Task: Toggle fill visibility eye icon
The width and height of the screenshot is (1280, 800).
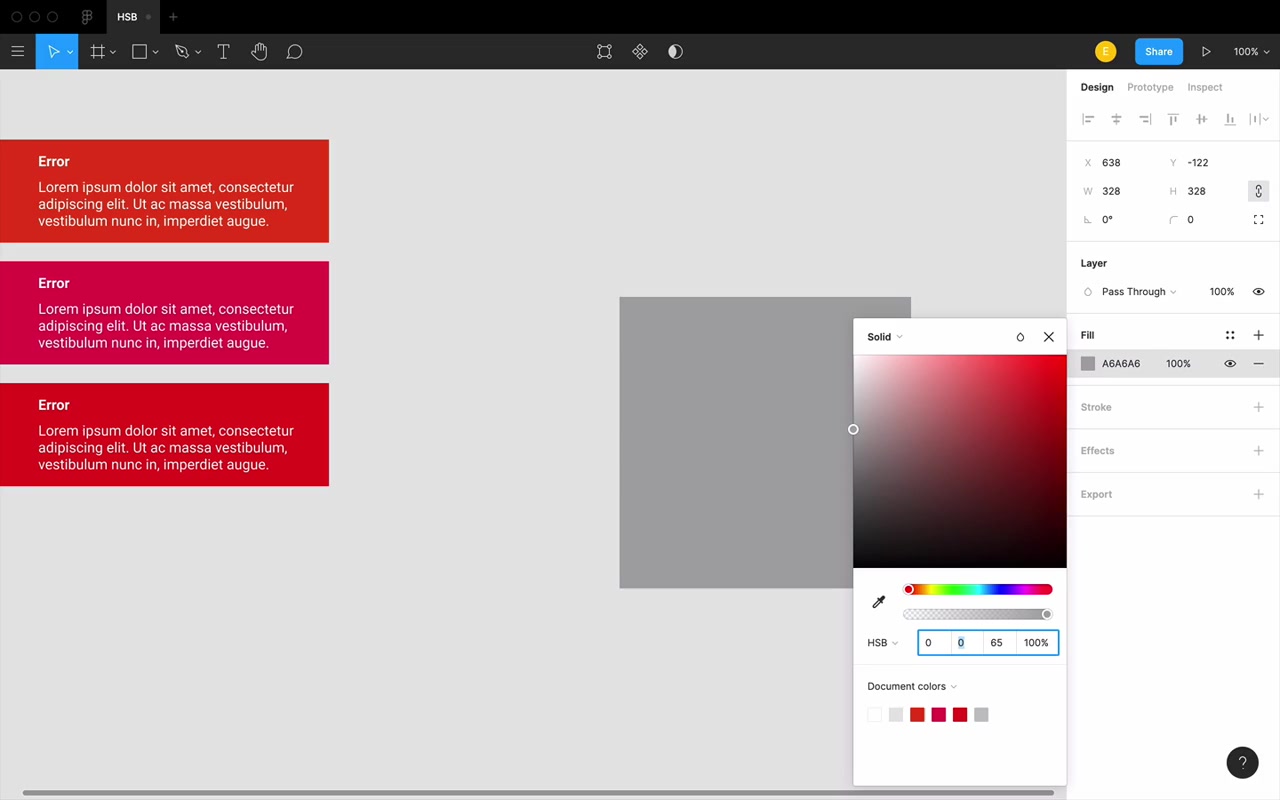Action: coord(1230,364)
